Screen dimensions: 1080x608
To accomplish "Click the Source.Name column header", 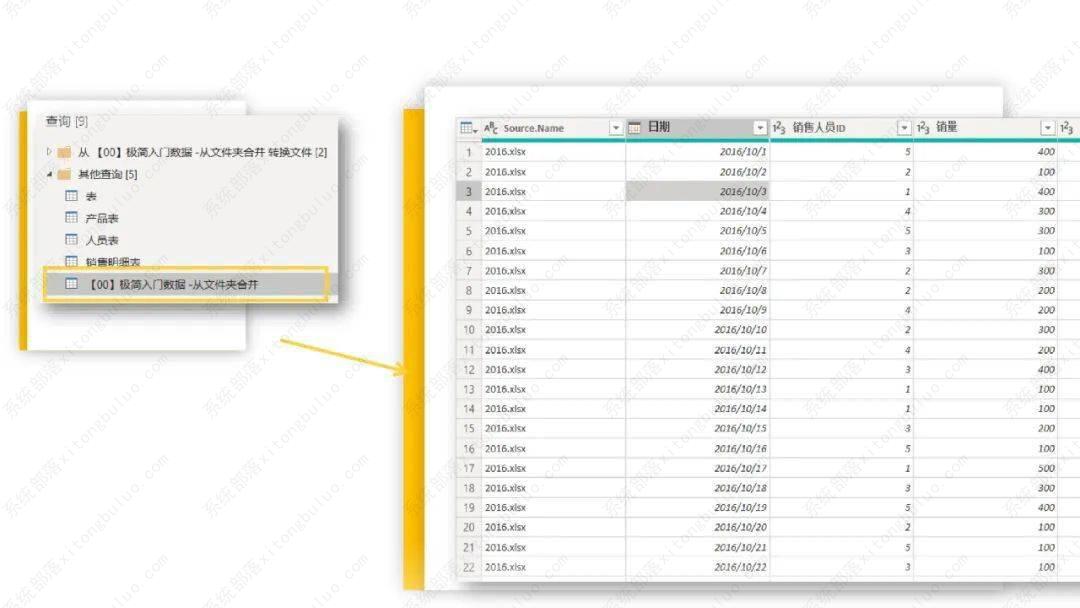I will click(x=533, y=128).
